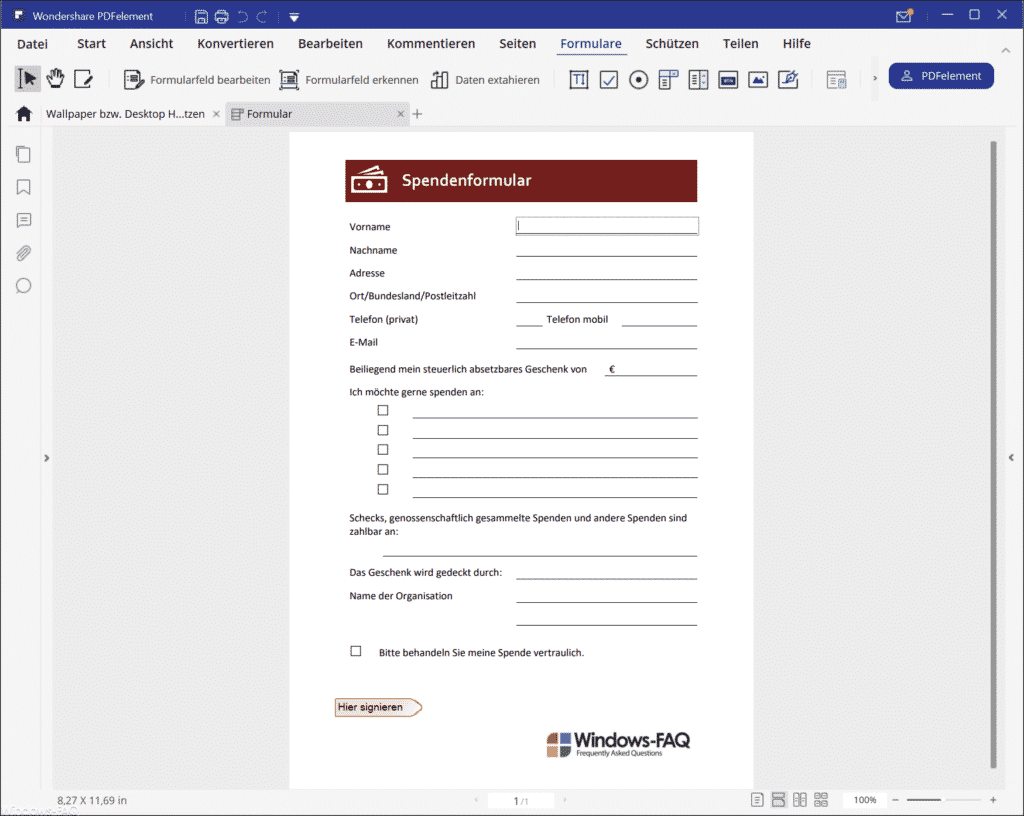This screenshot has height=816, width=1024.
Task: Switch to the Seiten tab
Action: [517, 44]
